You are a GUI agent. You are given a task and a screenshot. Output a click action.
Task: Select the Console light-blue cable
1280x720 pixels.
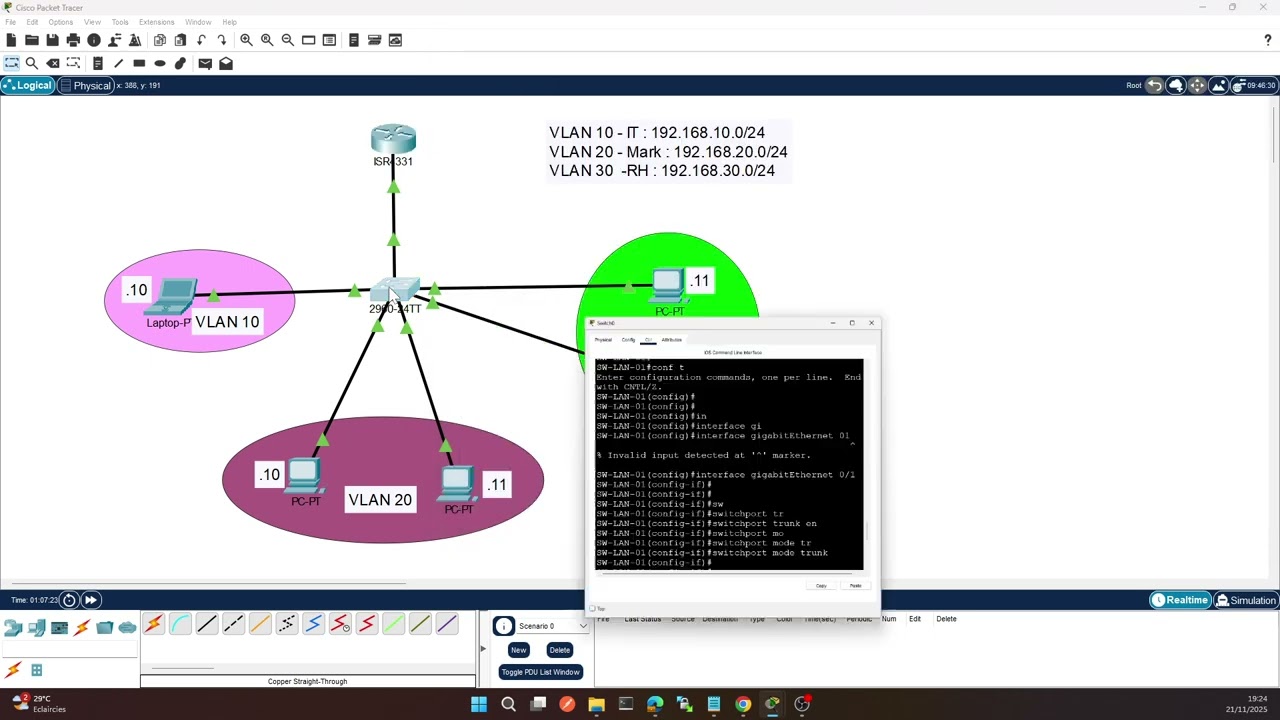180,624
